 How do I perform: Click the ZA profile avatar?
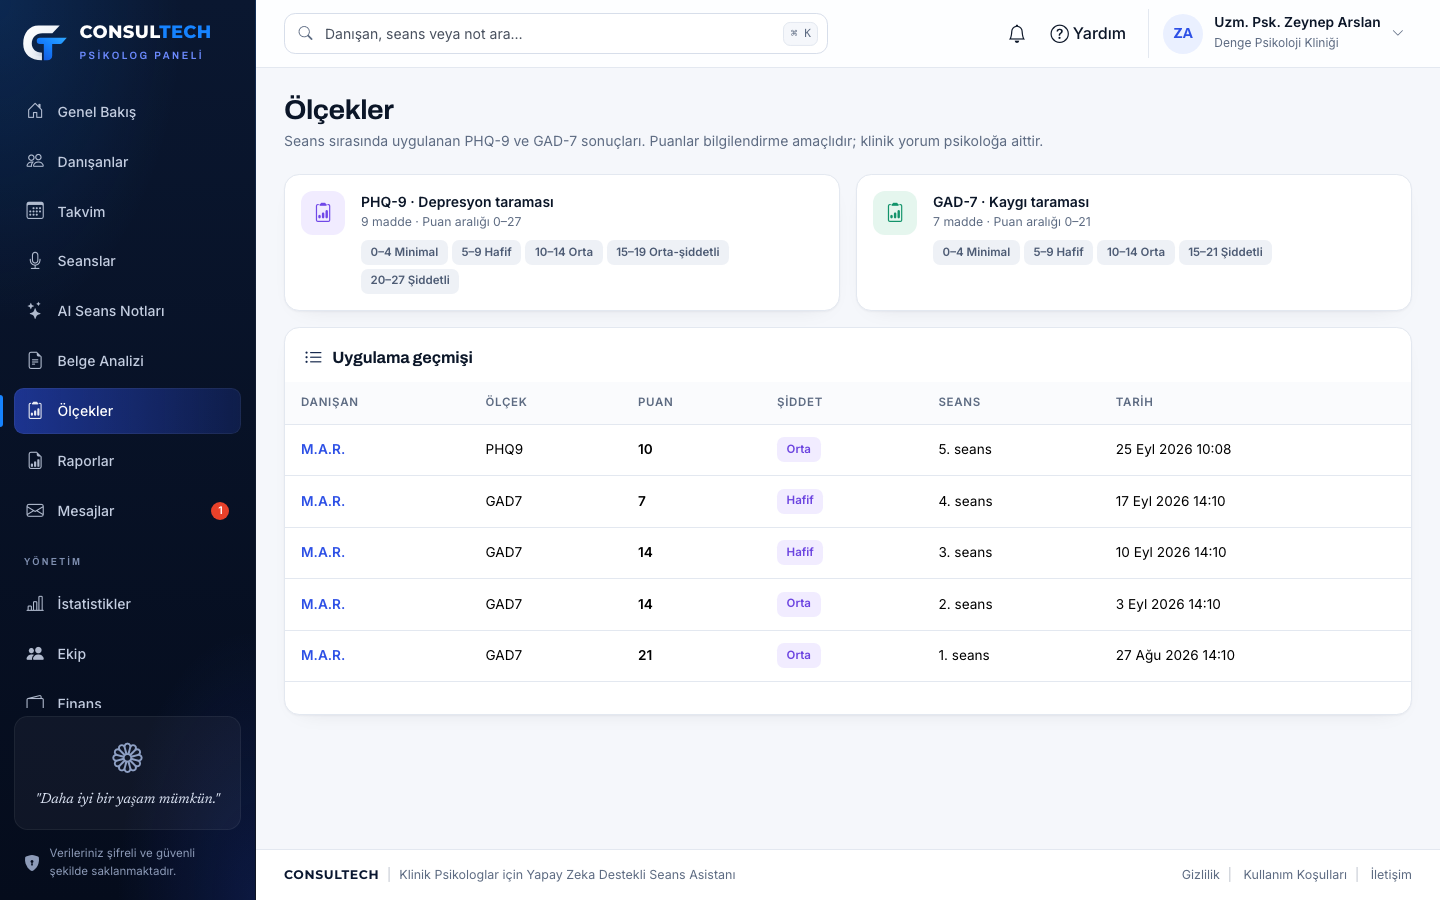click(1183, 34)
